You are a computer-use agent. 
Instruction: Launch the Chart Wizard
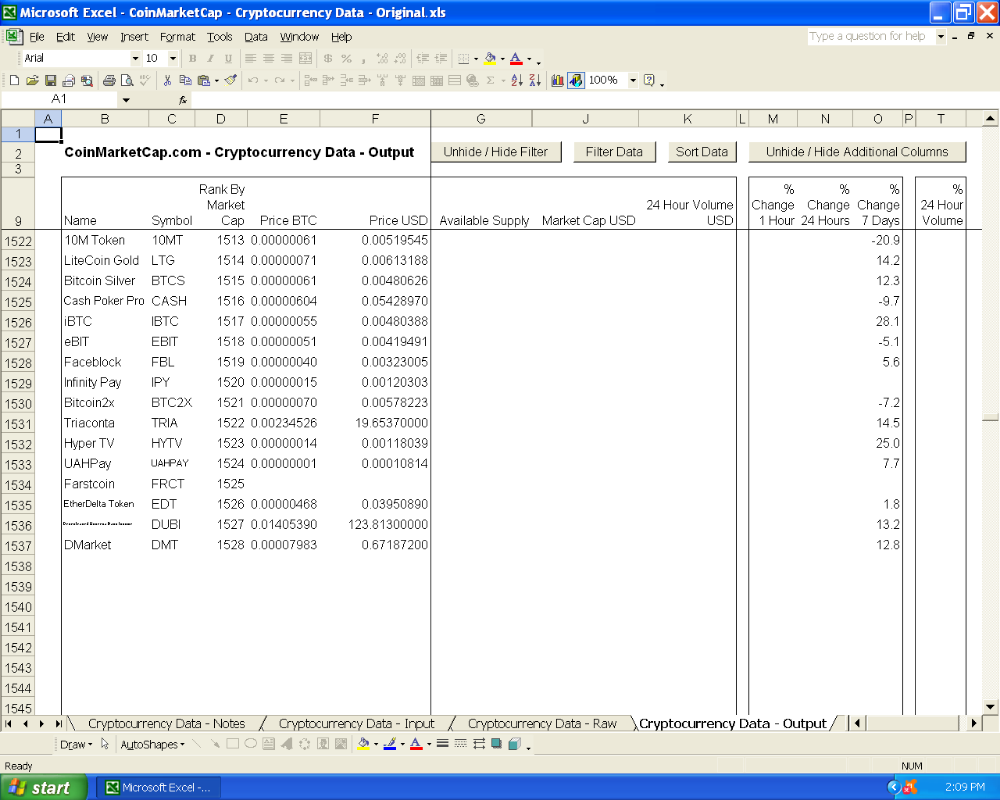tap(557, 80)
